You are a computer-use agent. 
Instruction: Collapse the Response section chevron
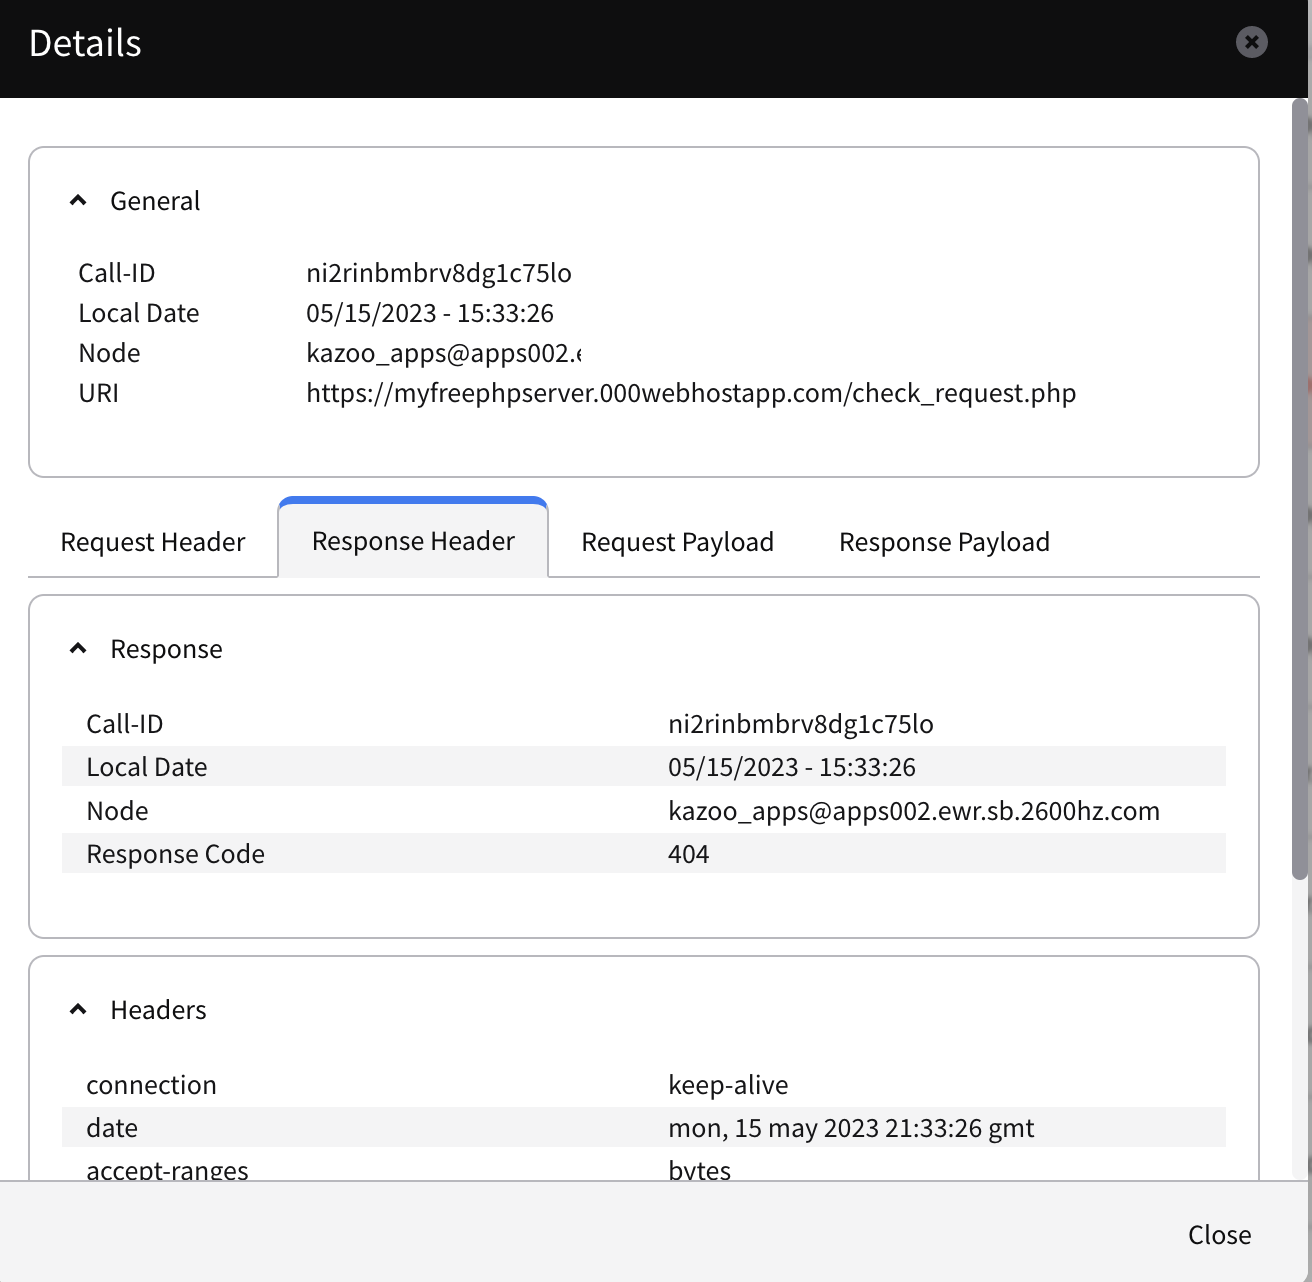[78, 649]
